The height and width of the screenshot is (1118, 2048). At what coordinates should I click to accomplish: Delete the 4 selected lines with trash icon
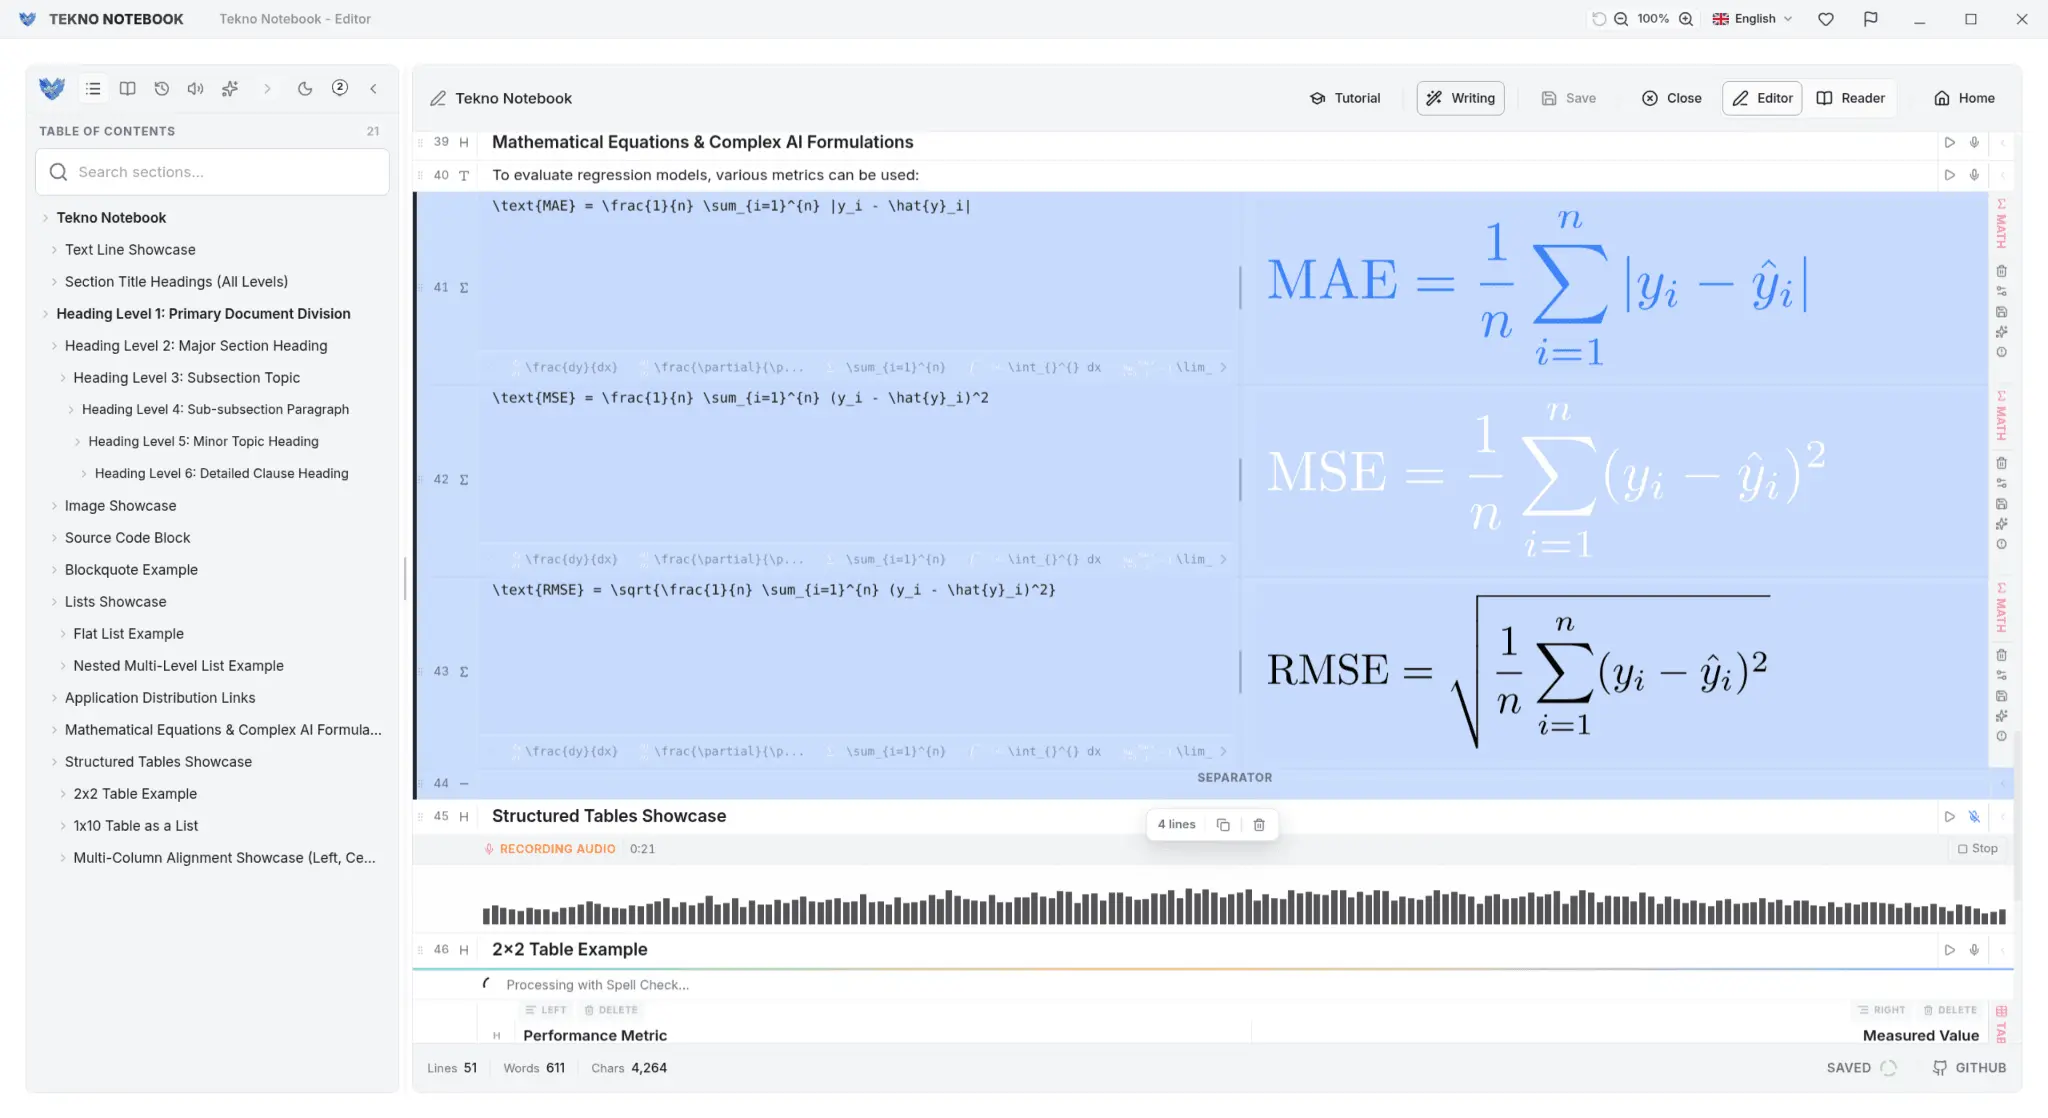coord(1259,825)
